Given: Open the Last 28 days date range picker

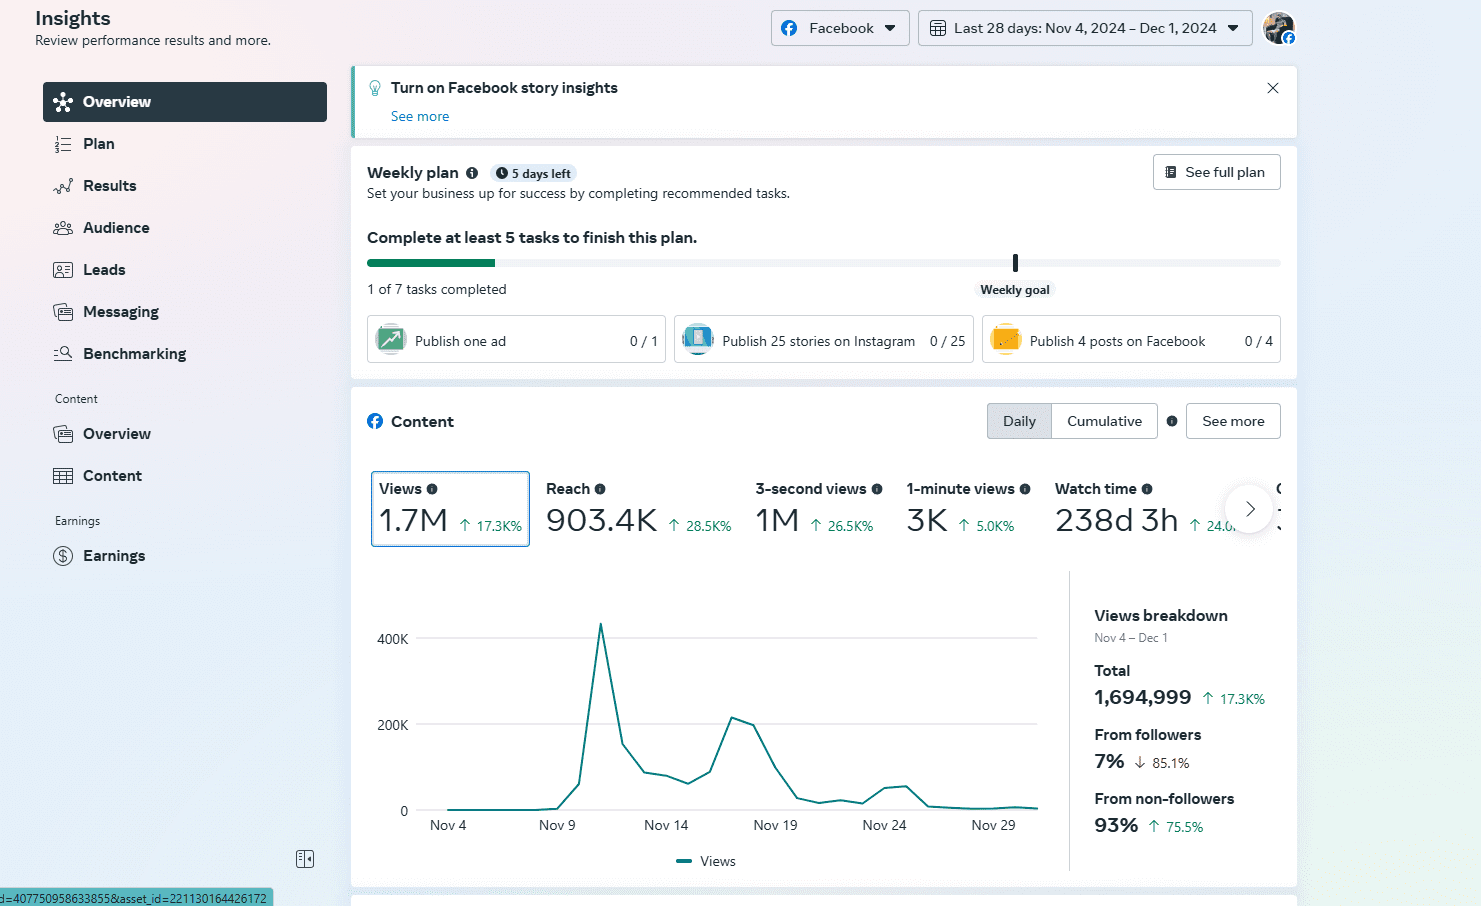Looking at the screenshot, I should (x=1085, y=28).
